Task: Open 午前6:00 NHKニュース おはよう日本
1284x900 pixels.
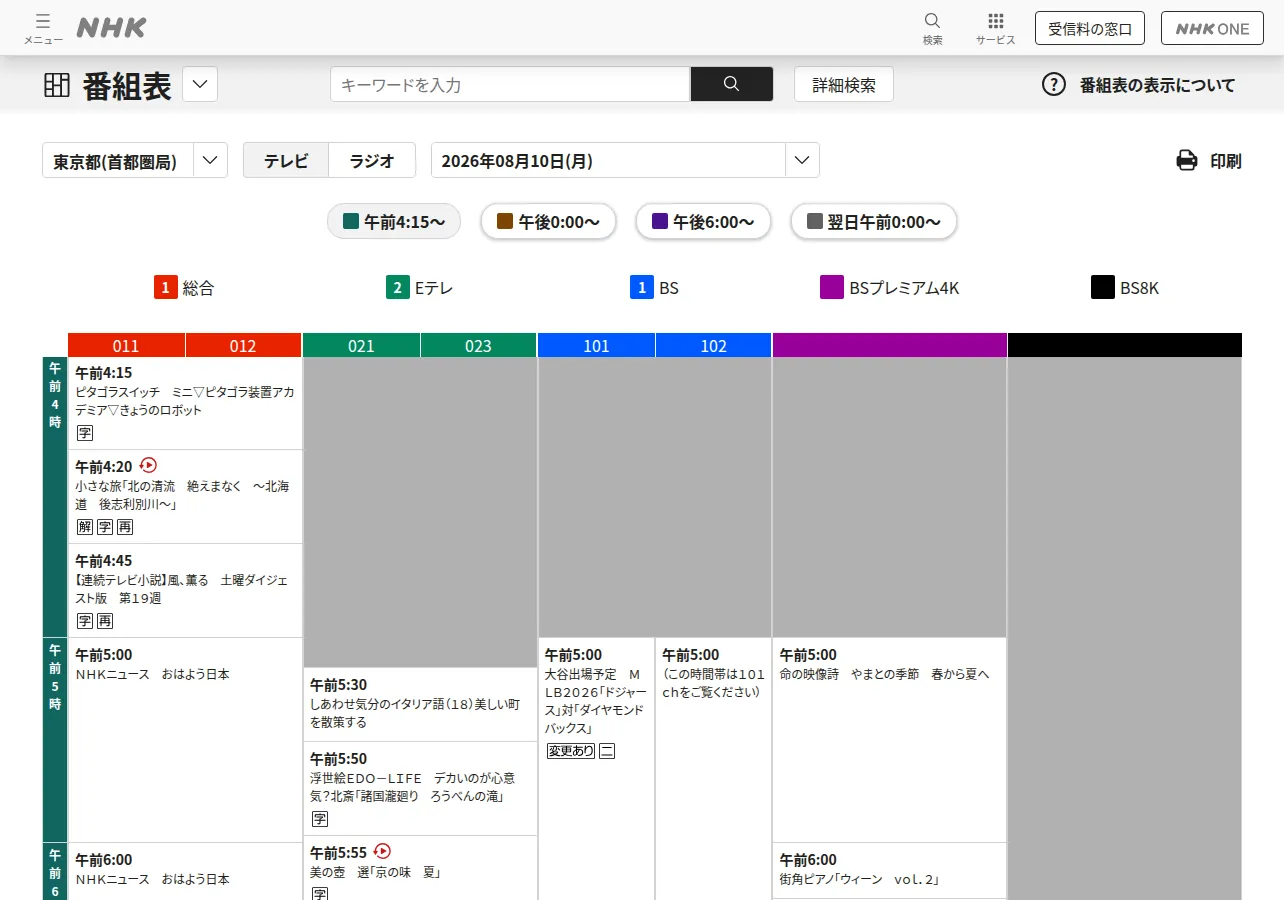Action: coord(185,871)
